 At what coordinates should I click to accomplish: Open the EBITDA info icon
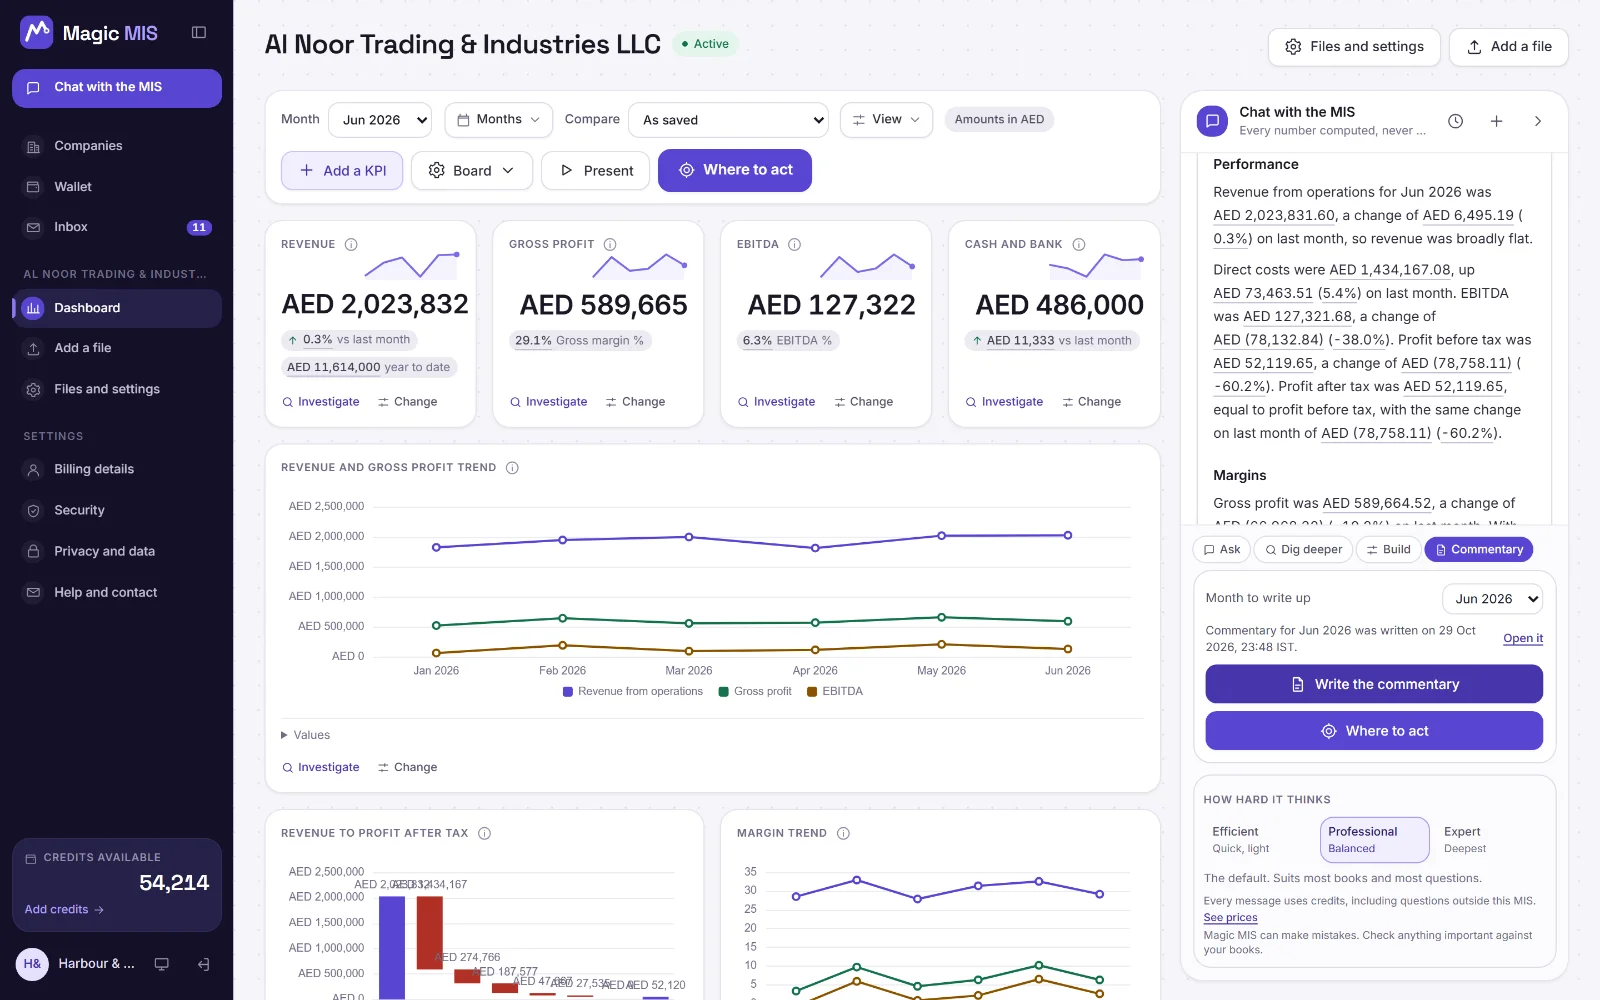[x=794, y=244]
